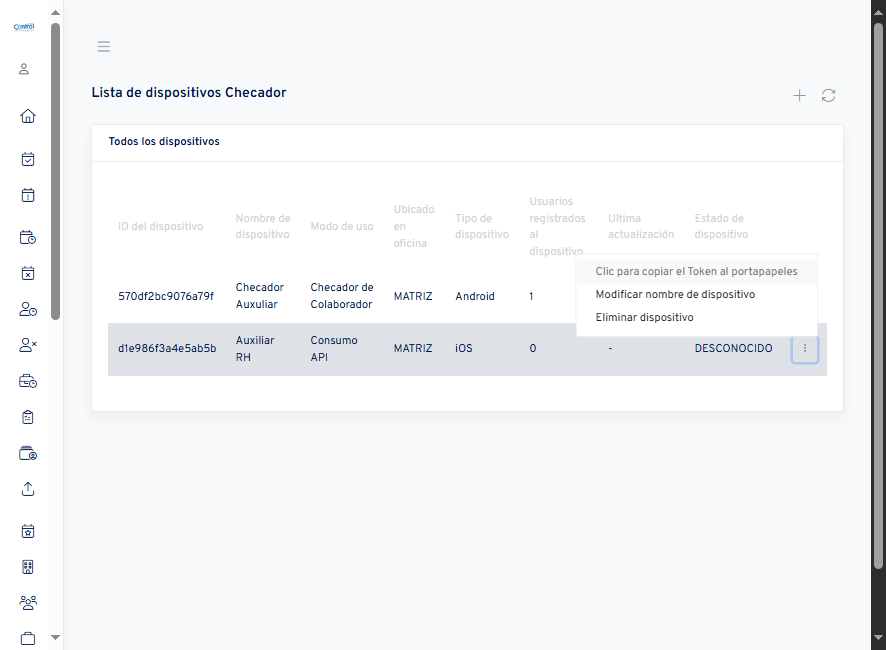Click the Todos los dispositivos heading
The width and height of the screenshot is (886, 650).
click(x=164, y=141)
